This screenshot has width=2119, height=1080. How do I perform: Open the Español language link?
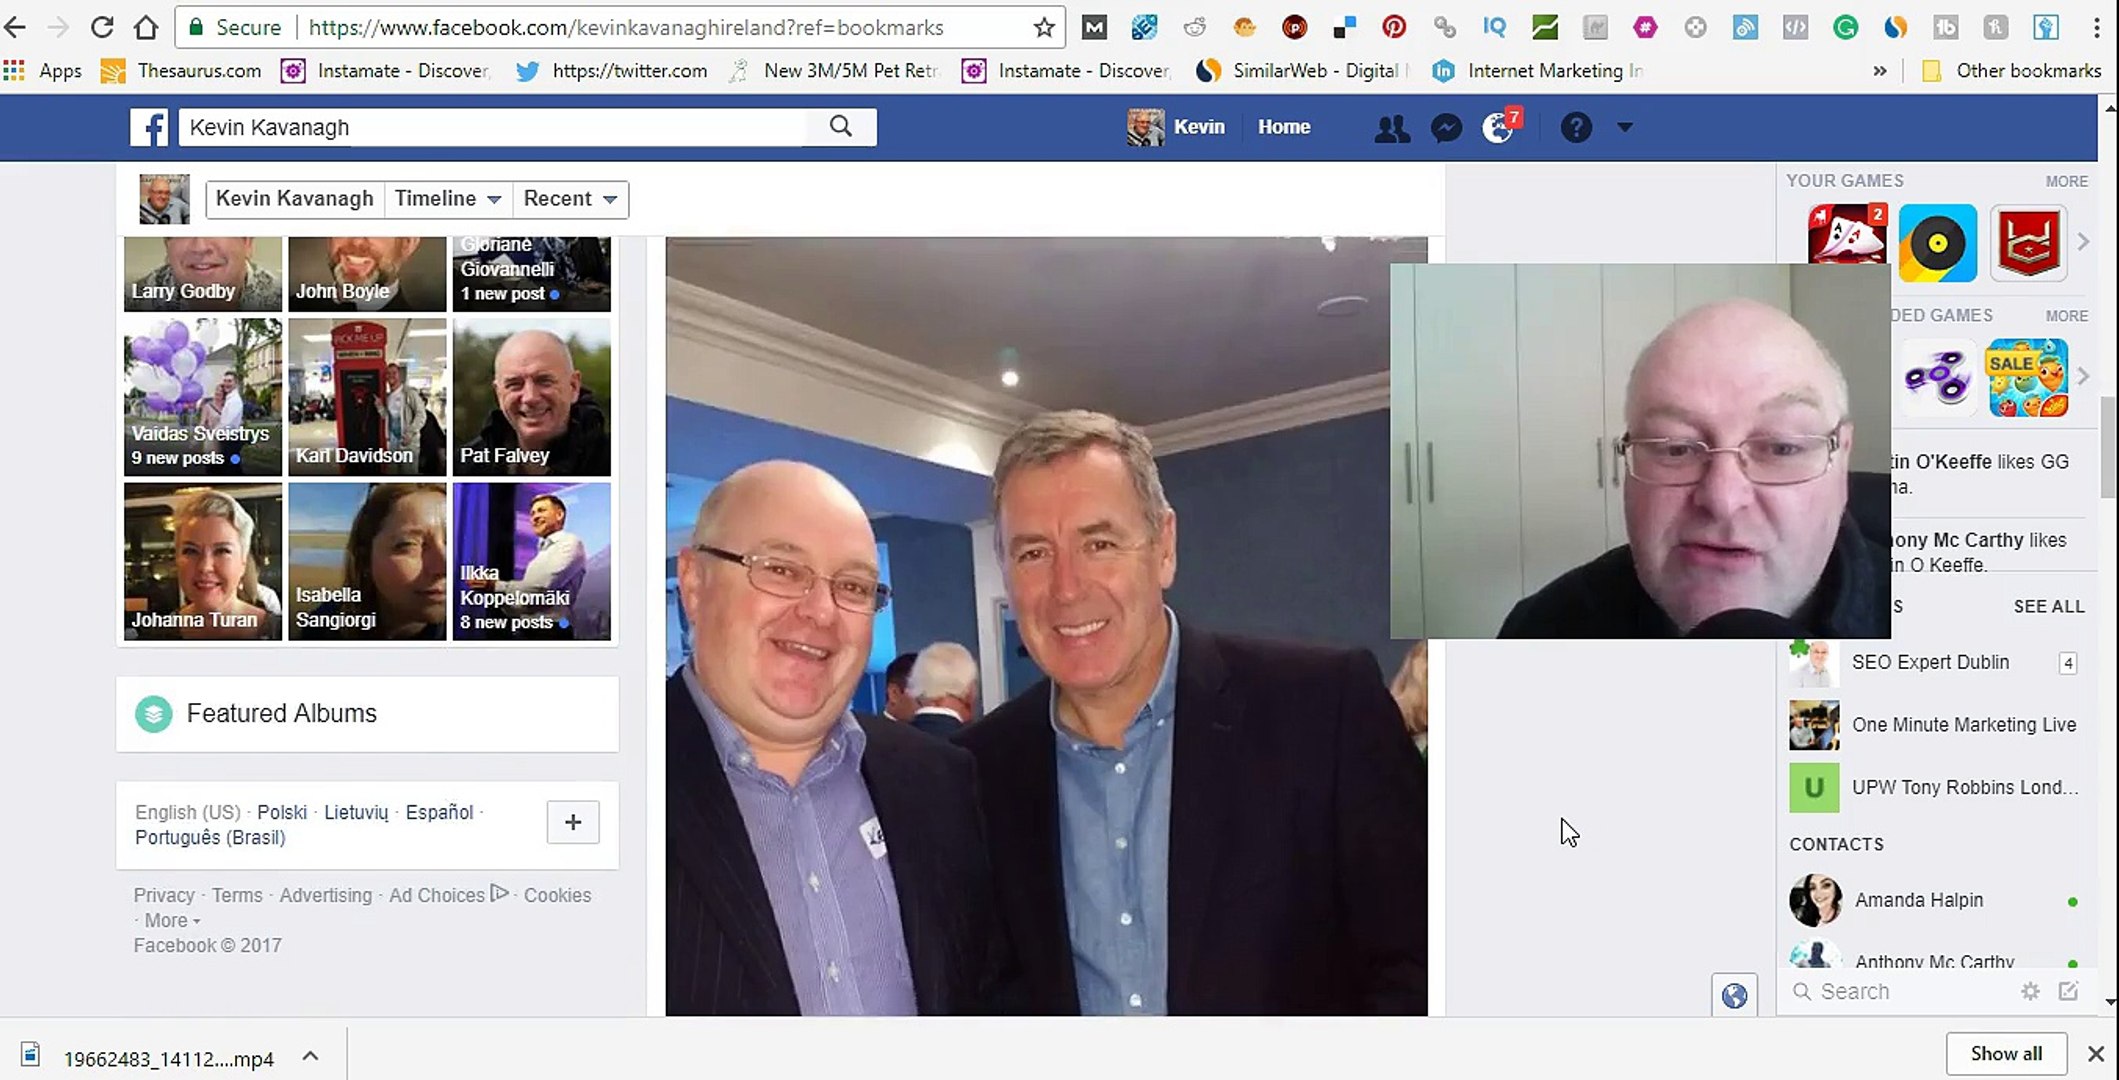[439, 812]
